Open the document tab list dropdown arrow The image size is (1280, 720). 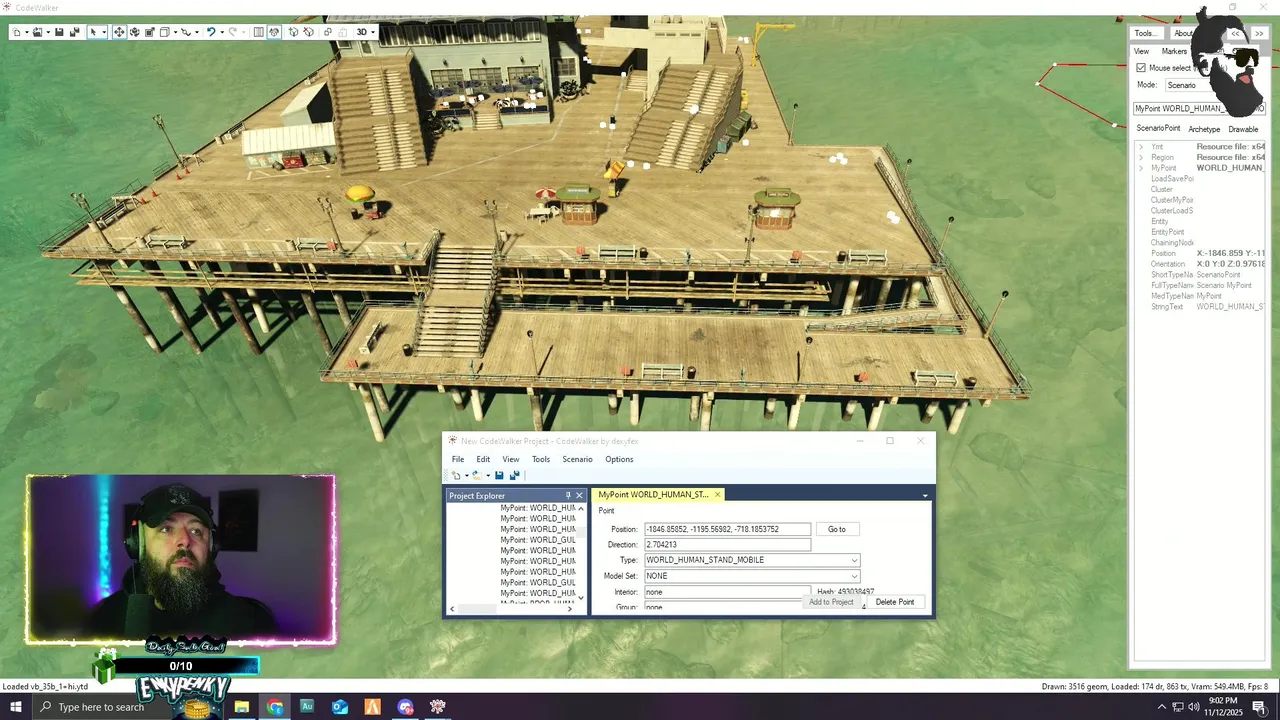click(925, 495)
